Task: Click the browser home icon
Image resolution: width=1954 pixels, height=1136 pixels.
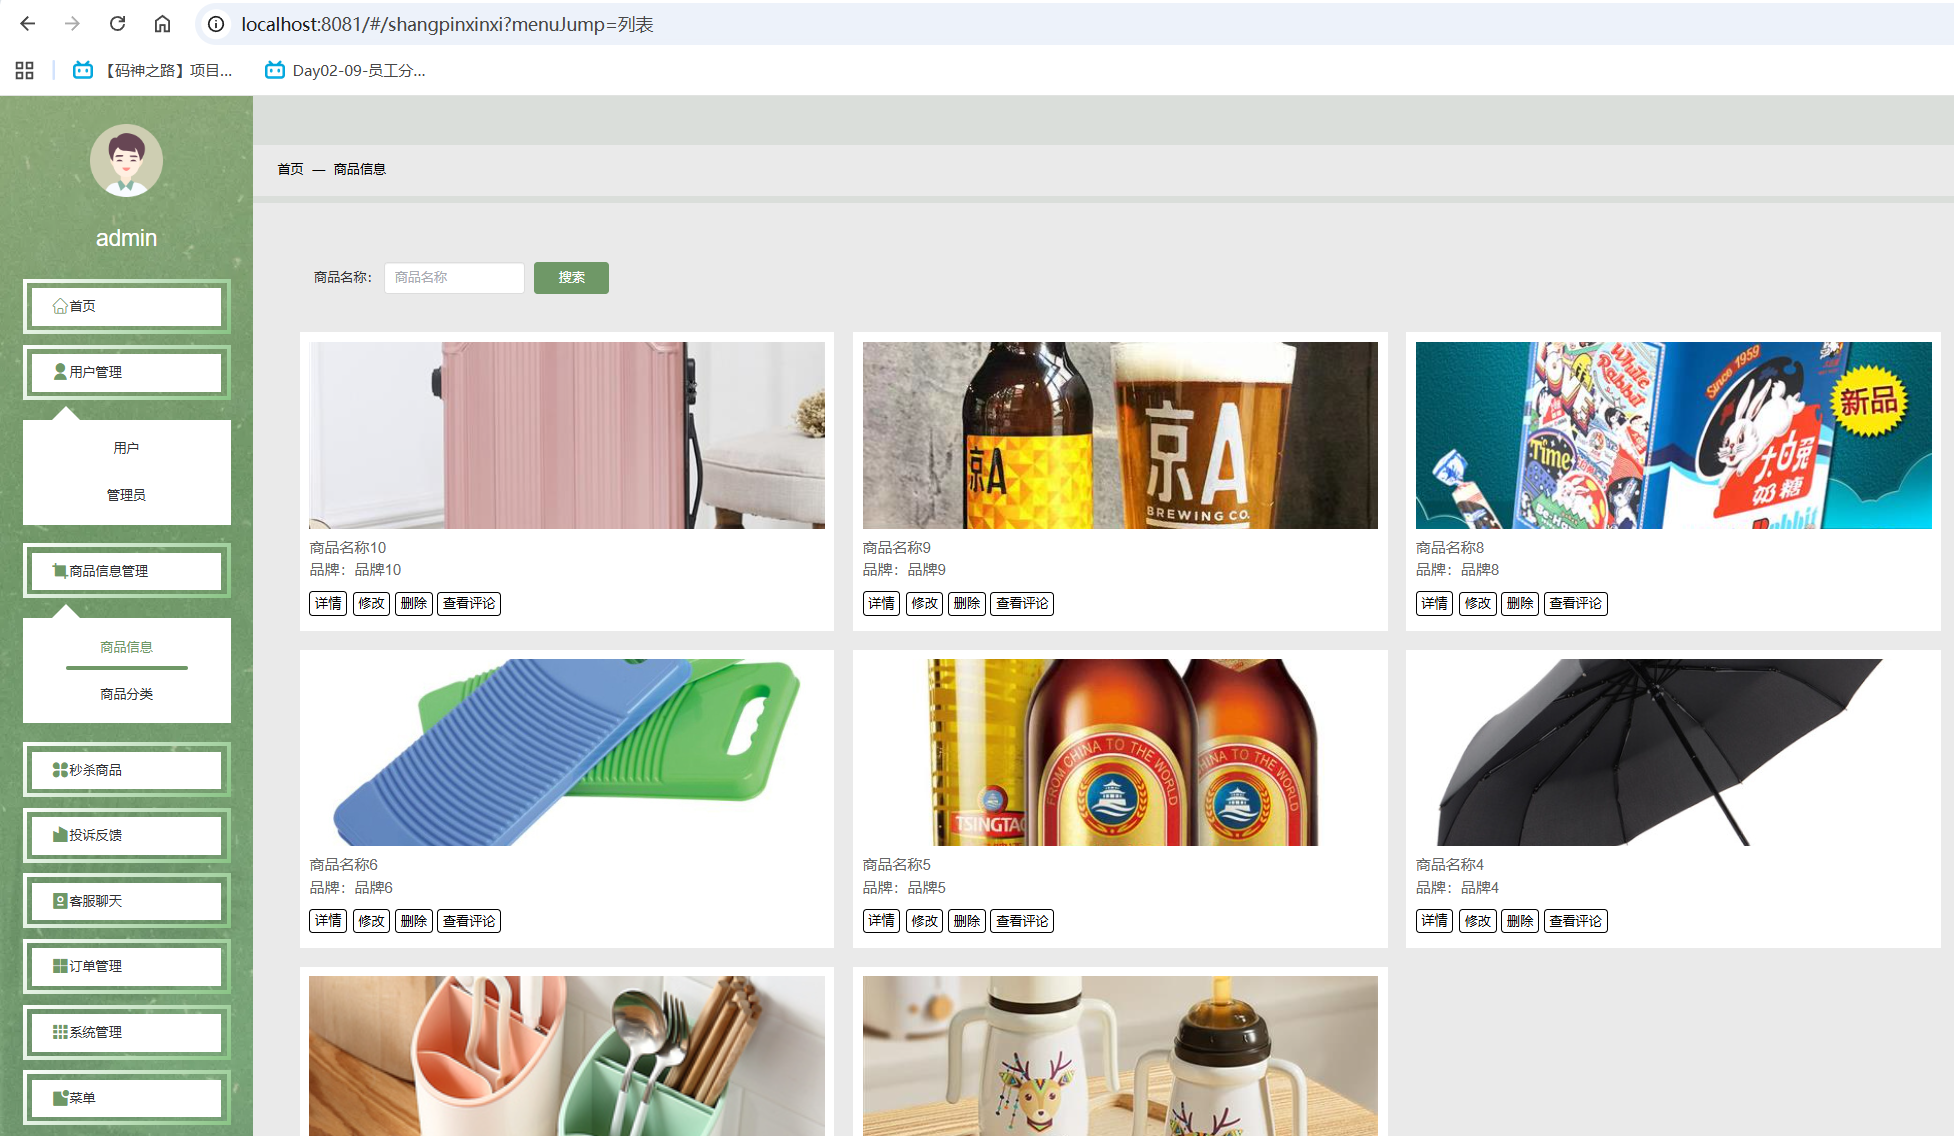Action: (x=162, y=24)
